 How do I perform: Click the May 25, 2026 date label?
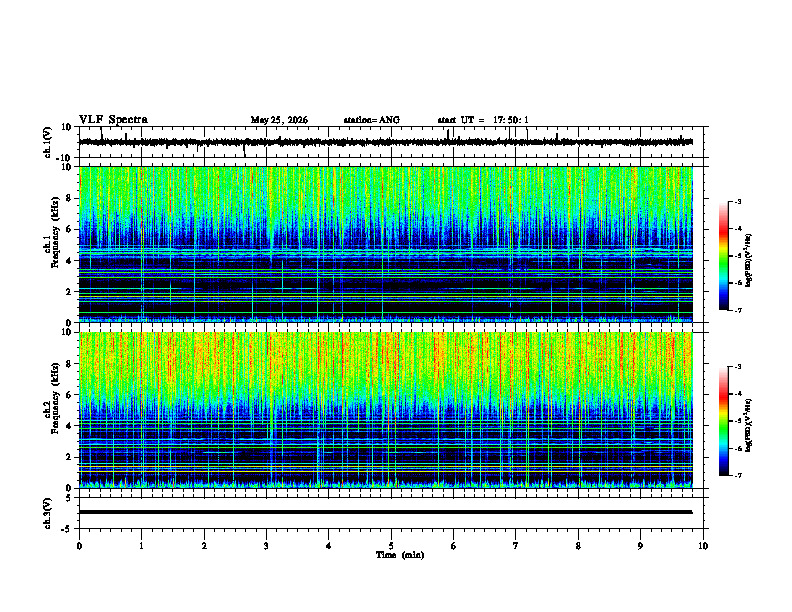(x=279, y=120)
